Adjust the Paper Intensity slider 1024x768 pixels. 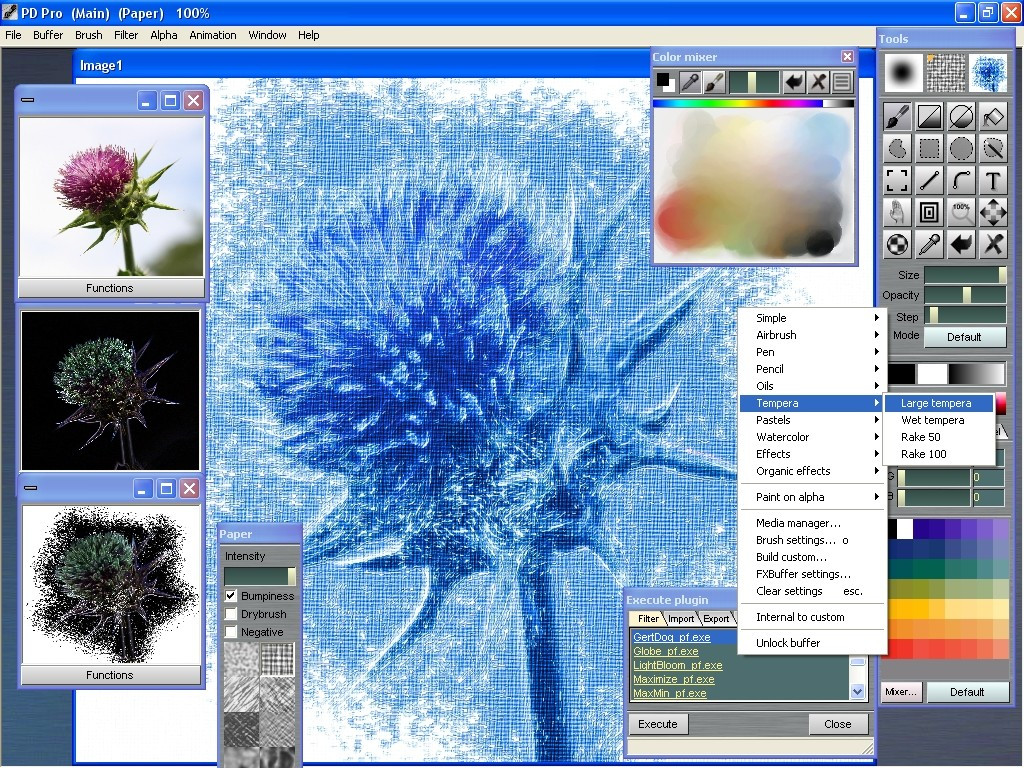pyautogui.click(x=260, y=576)
